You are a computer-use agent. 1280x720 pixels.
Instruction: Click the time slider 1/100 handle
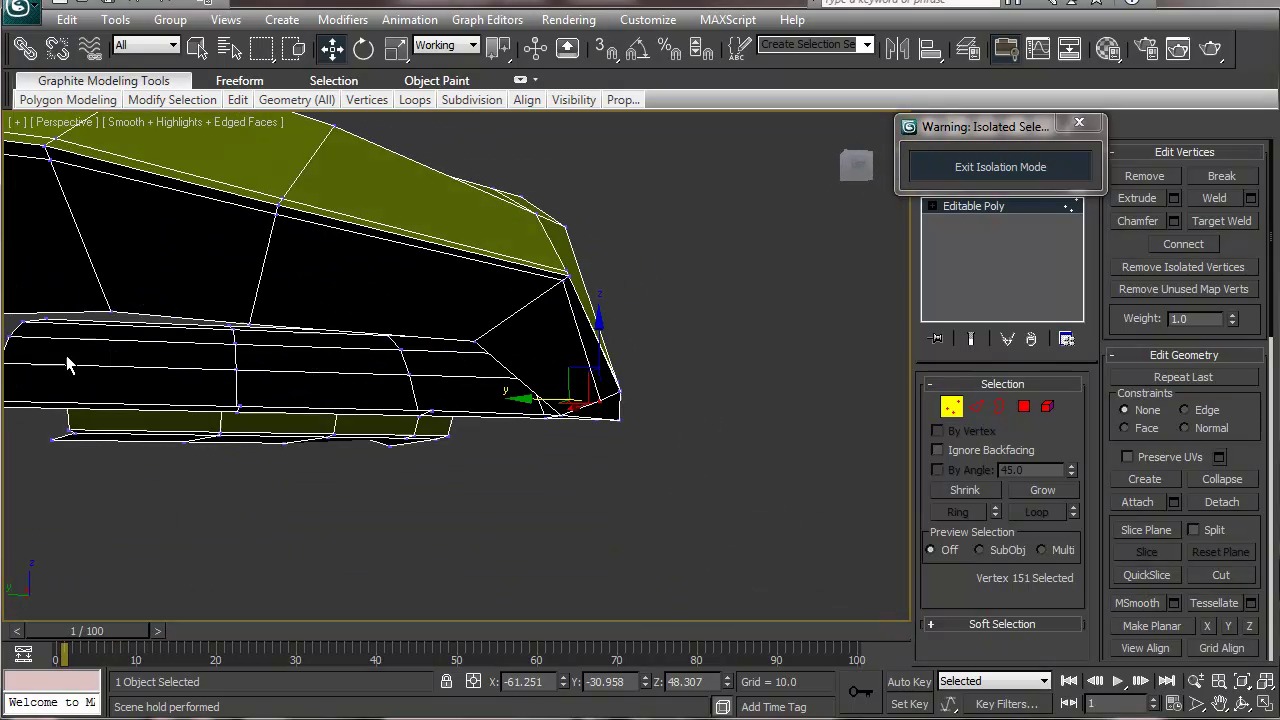[x=86, y=631]
